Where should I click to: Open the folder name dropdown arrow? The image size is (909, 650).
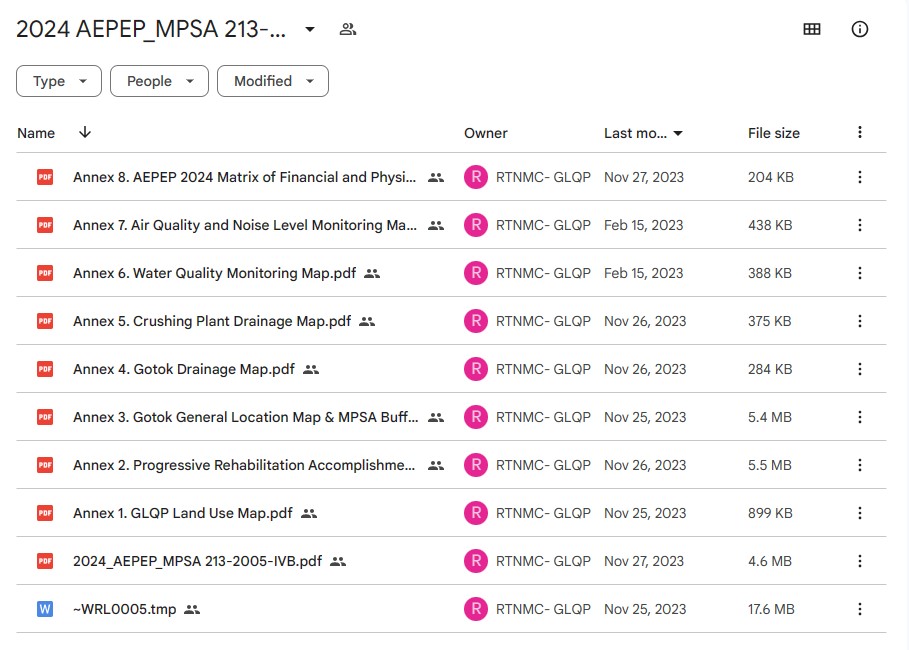(310, 29)
